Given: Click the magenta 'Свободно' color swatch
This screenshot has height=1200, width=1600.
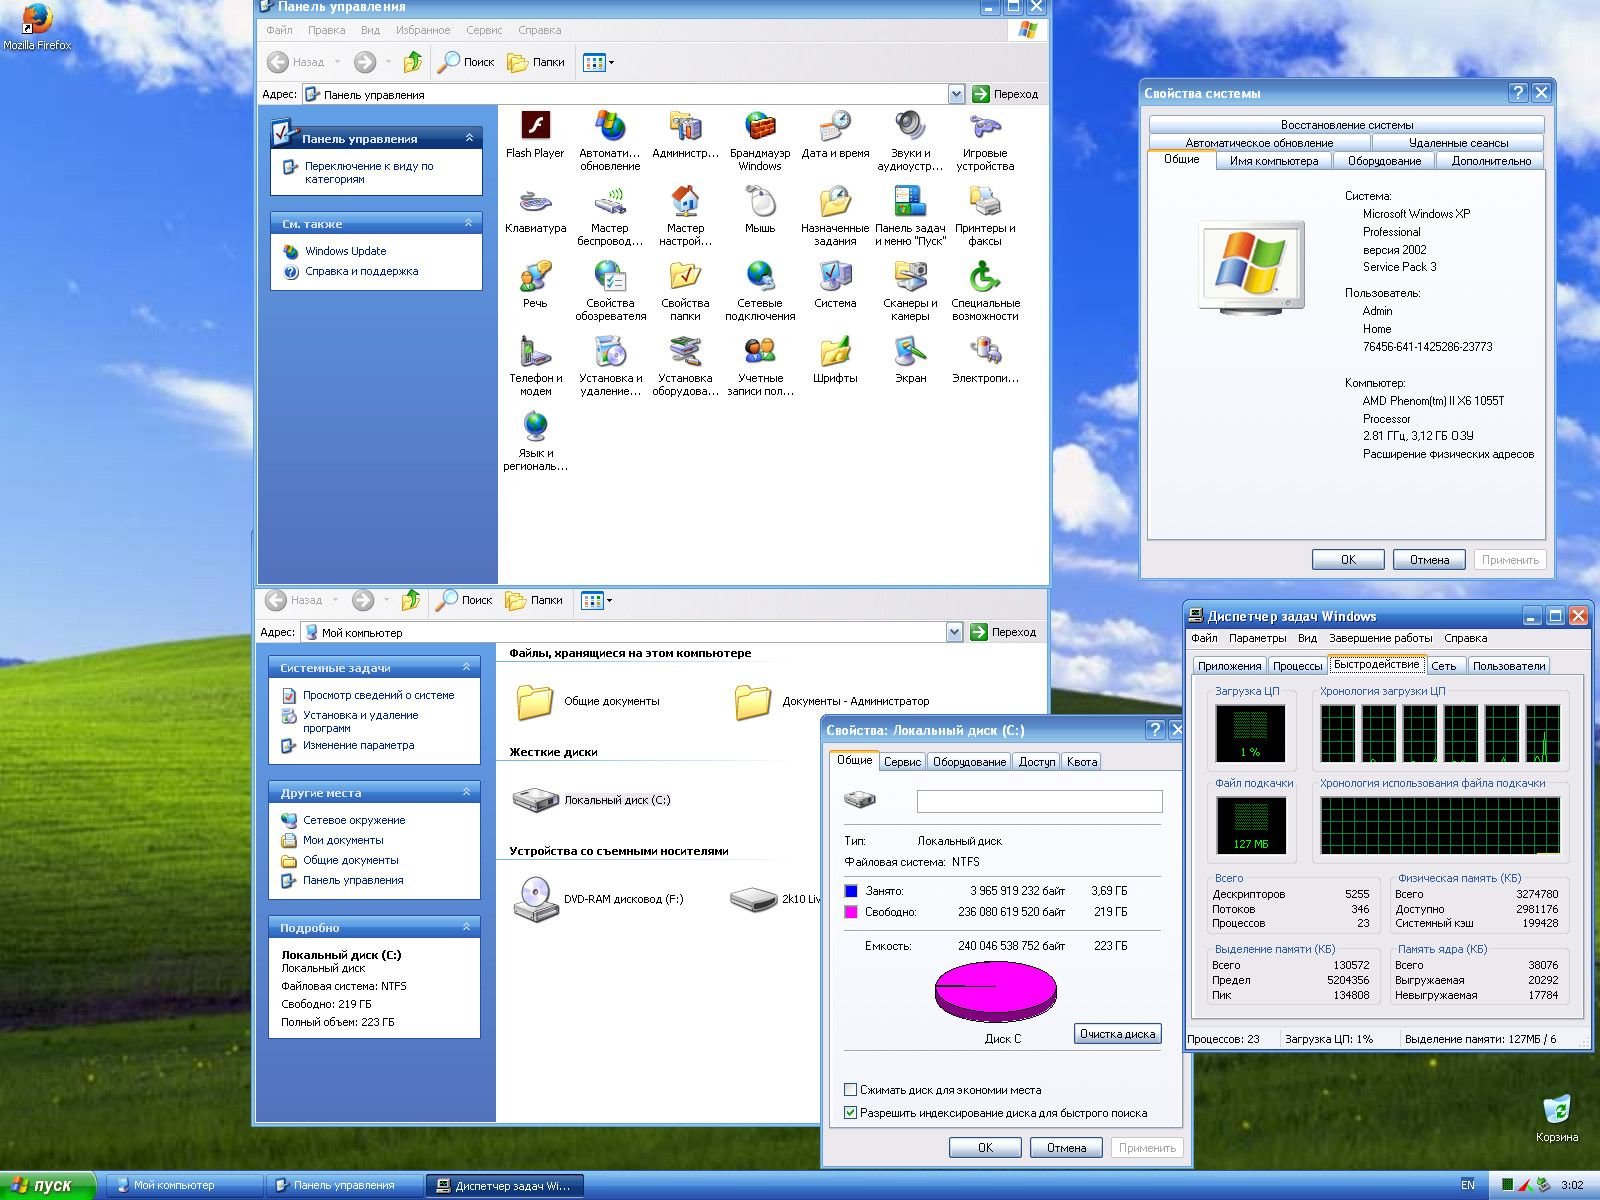Looking at the screenshot, I should [851, 912].
